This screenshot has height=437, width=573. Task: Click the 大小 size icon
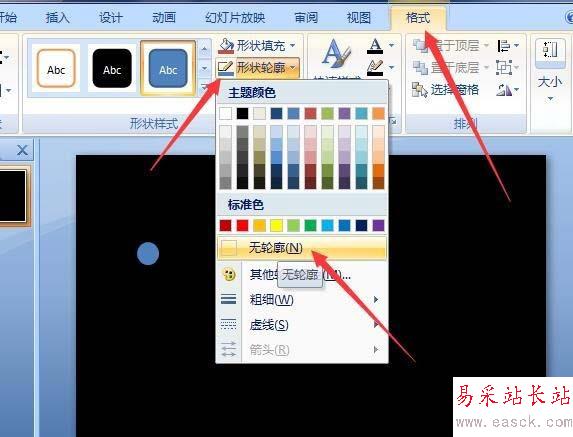tap(550, 50)
